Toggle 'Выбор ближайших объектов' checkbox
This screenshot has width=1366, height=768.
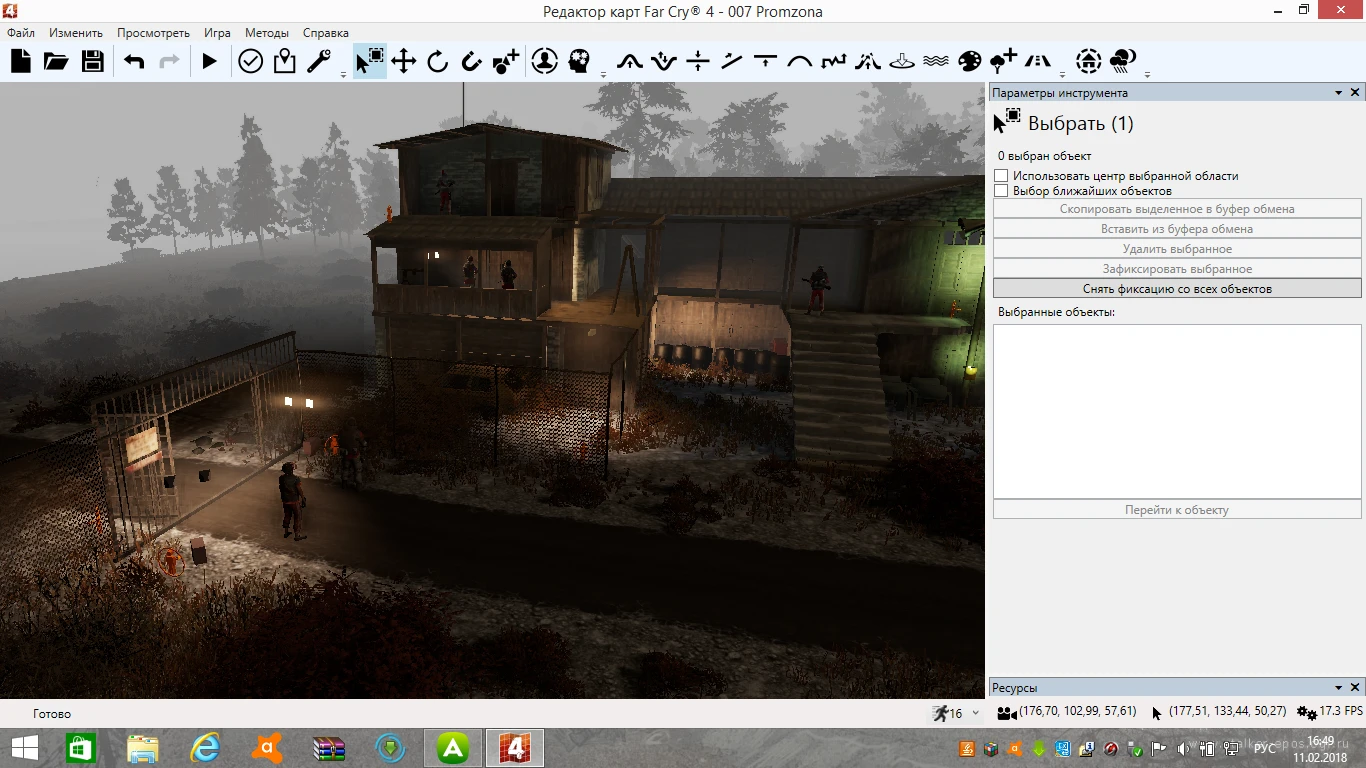click(x=1001, y=191)
